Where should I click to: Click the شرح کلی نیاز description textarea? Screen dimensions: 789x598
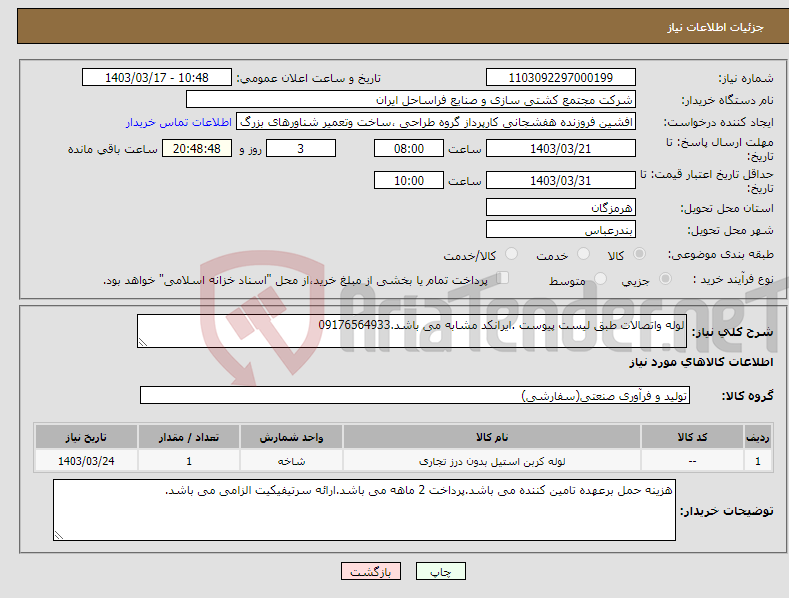[412, 331]
